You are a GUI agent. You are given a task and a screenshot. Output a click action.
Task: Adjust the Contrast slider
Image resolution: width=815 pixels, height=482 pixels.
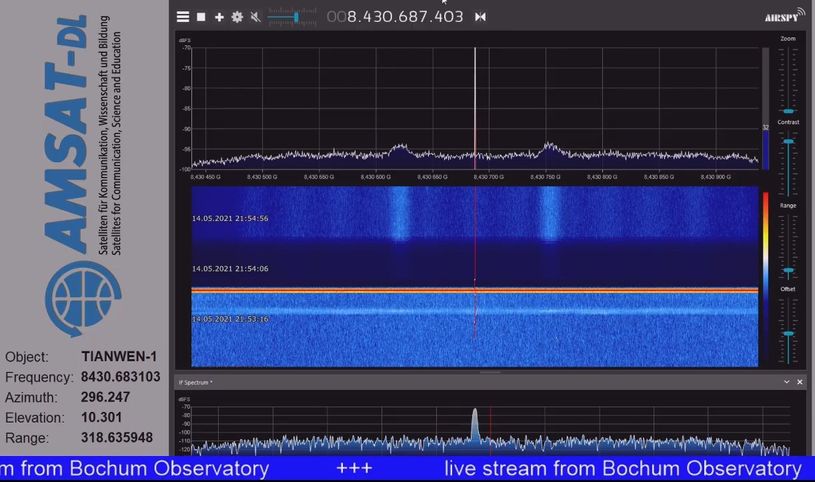pos(788,142)
